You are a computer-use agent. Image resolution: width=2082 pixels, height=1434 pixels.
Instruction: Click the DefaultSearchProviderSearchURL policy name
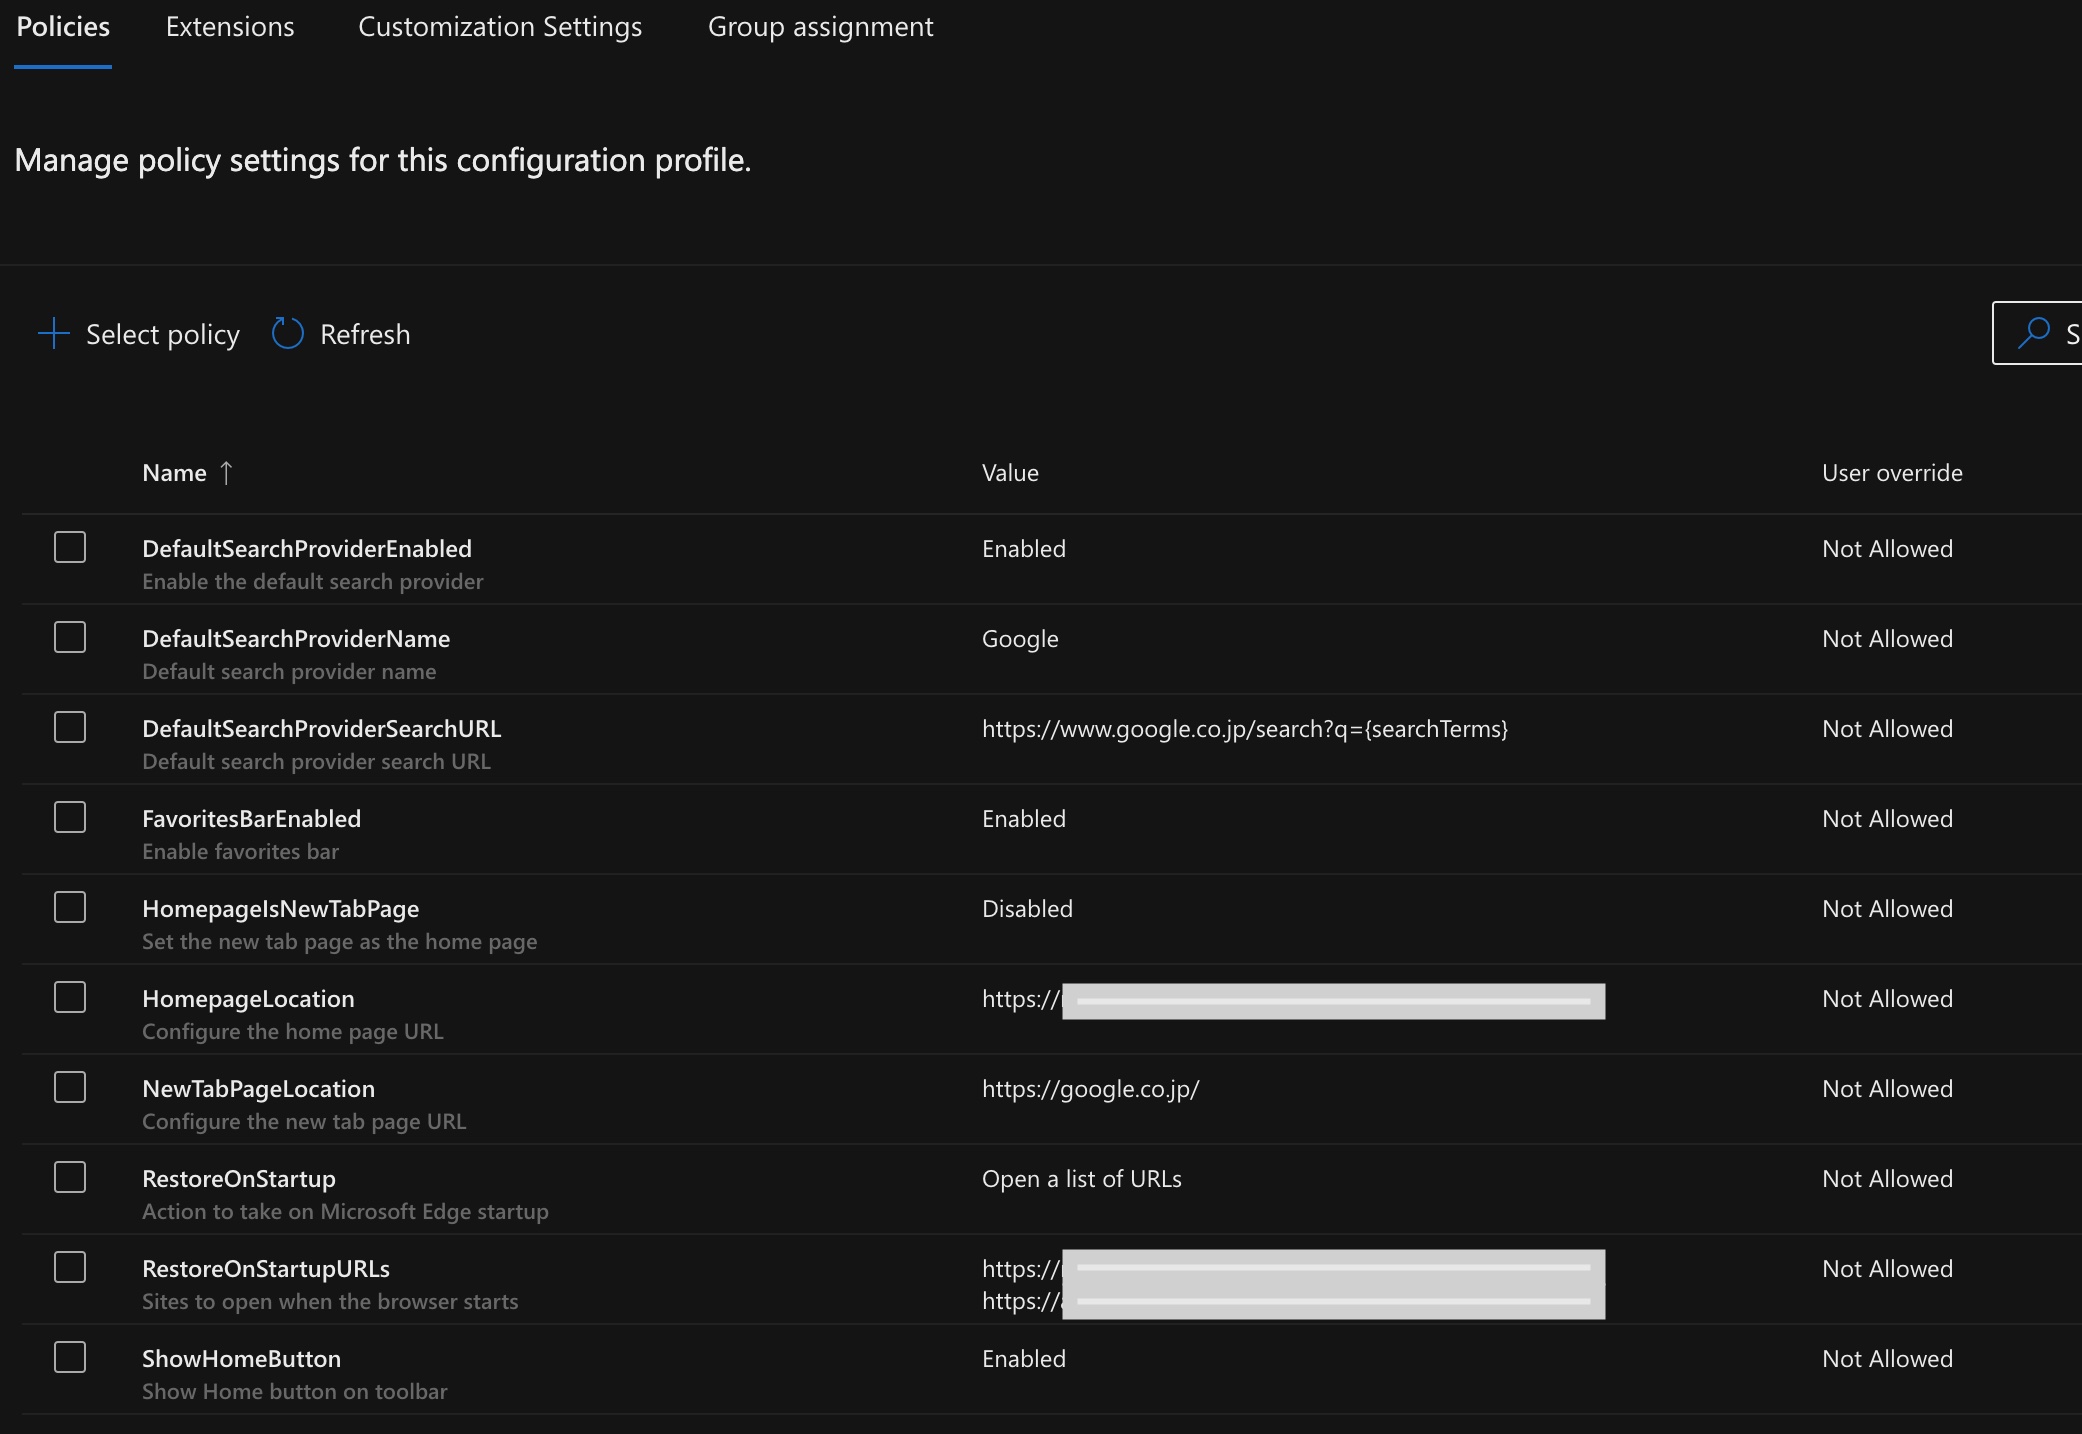321,729
